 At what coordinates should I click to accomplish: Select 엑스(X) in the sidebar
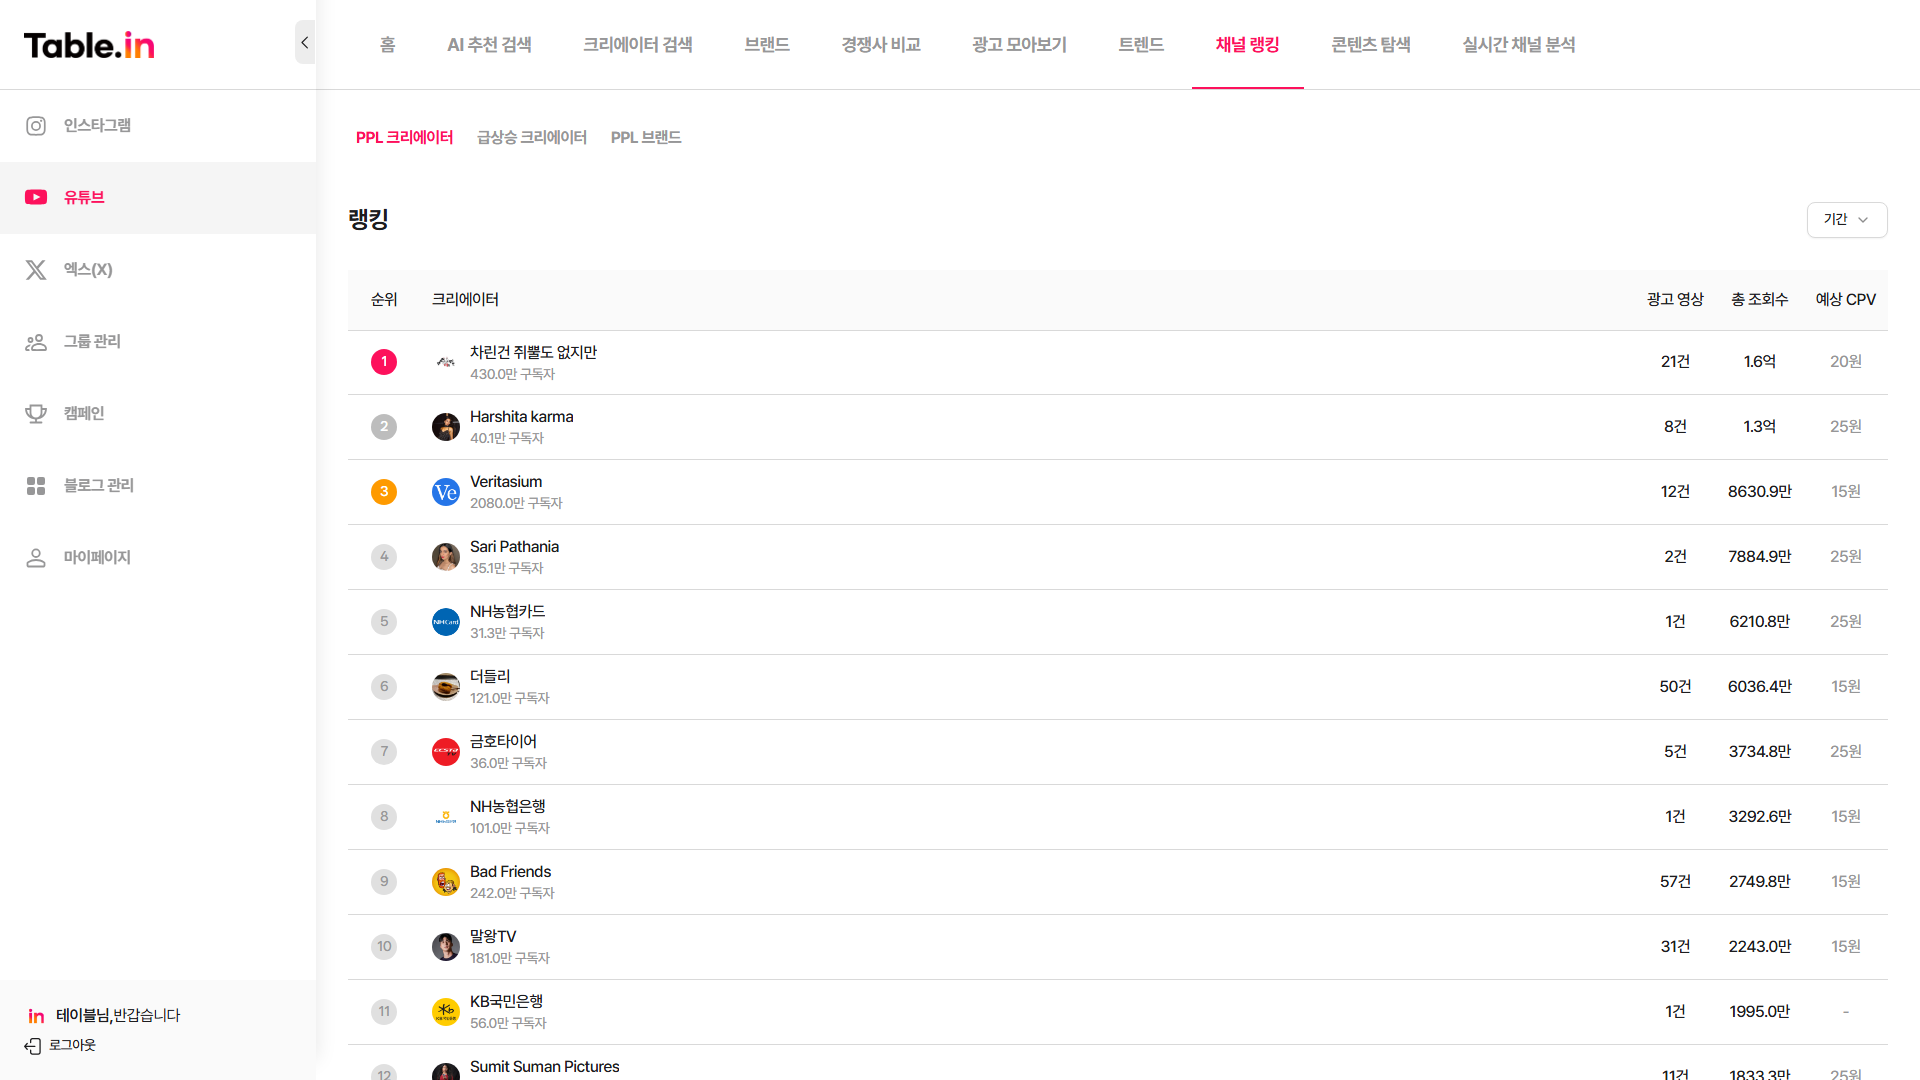pos(158,270)
